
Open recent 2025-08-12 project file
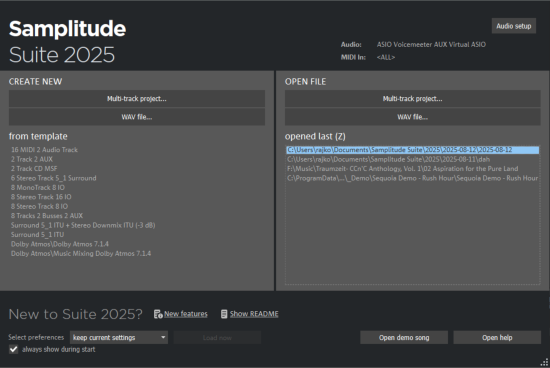coord(412,150)
